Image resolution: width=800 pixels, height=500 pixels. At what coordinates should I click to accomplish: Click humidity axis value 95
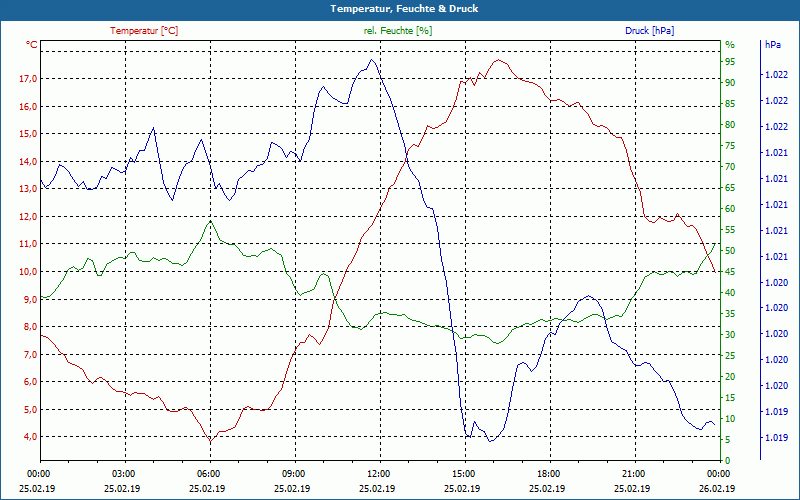click(730, 62)
